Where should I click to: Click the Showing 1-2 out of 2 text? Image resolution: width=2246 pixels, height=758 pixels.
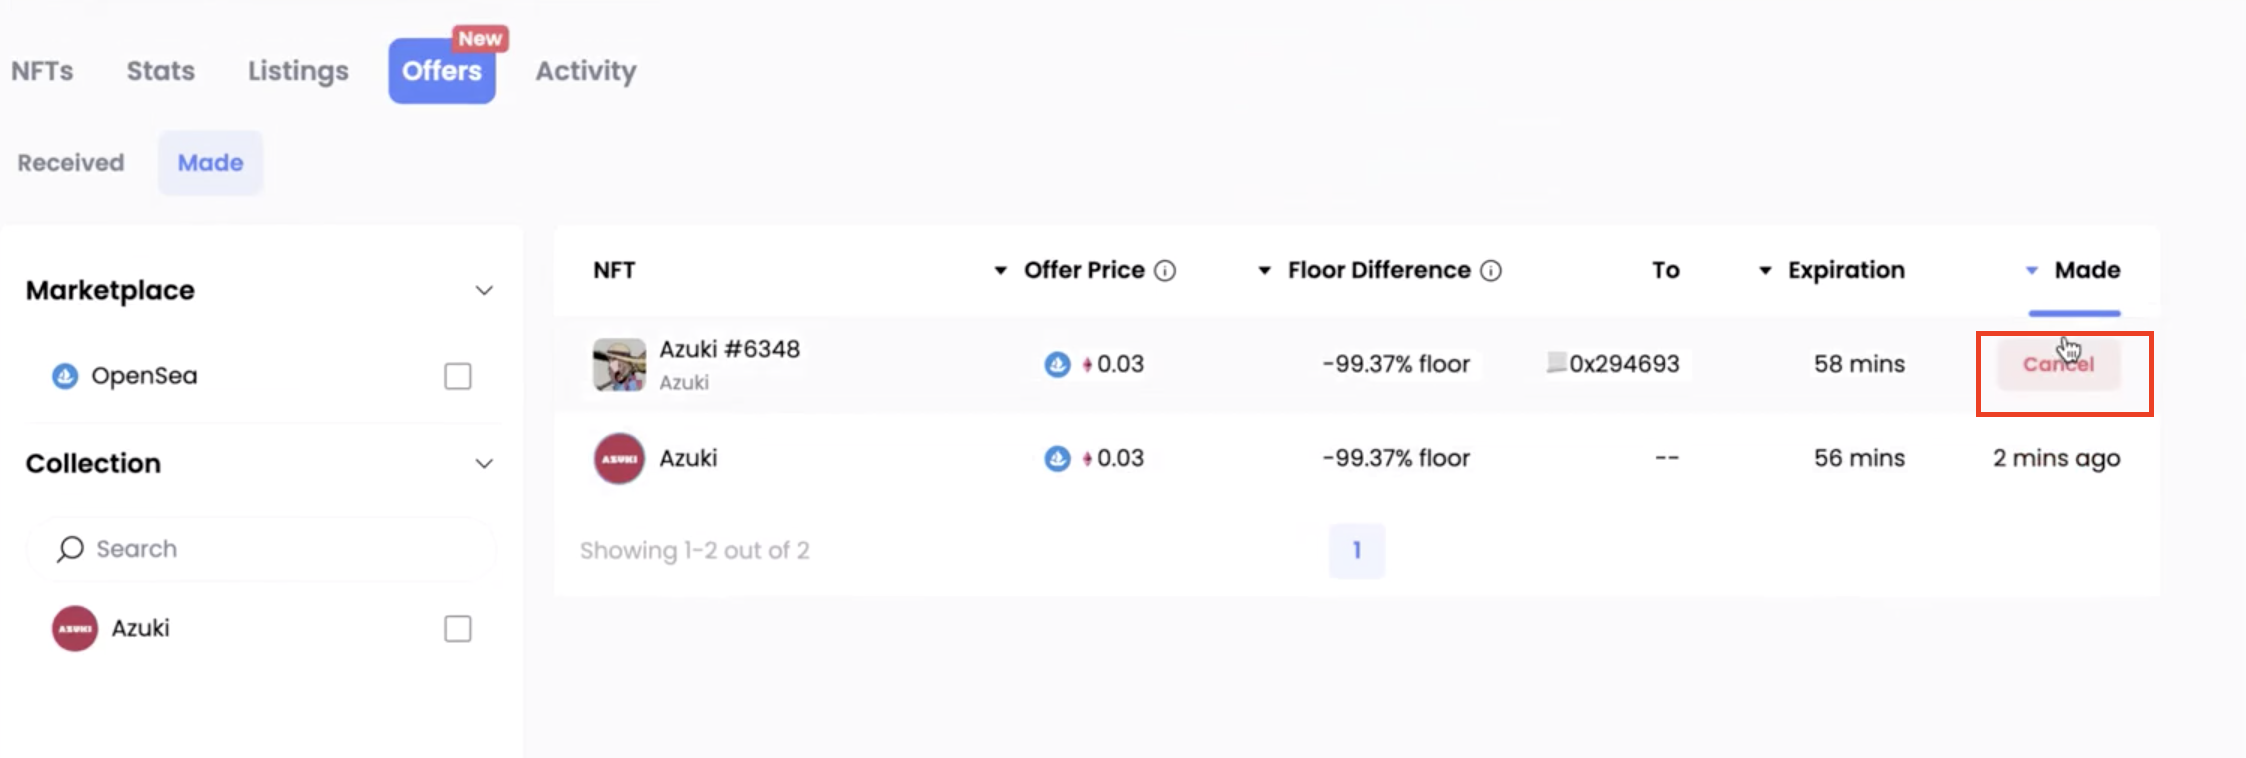[x=694, y=551]
